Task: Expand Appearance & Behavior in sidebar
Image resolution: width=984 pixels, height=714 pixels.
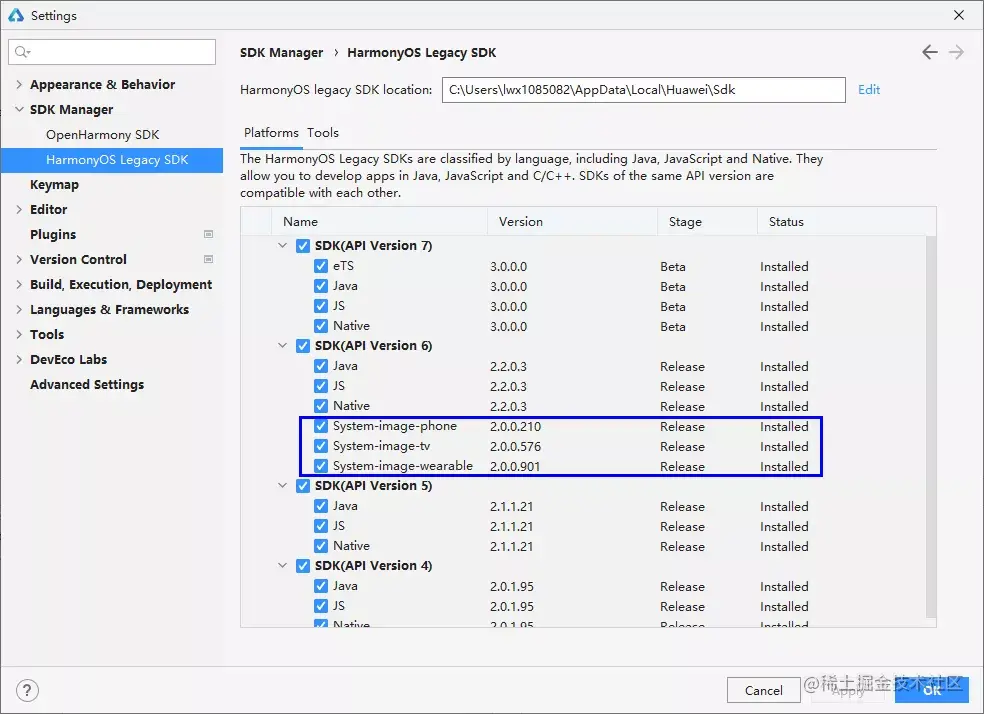Action: (19, 84)
